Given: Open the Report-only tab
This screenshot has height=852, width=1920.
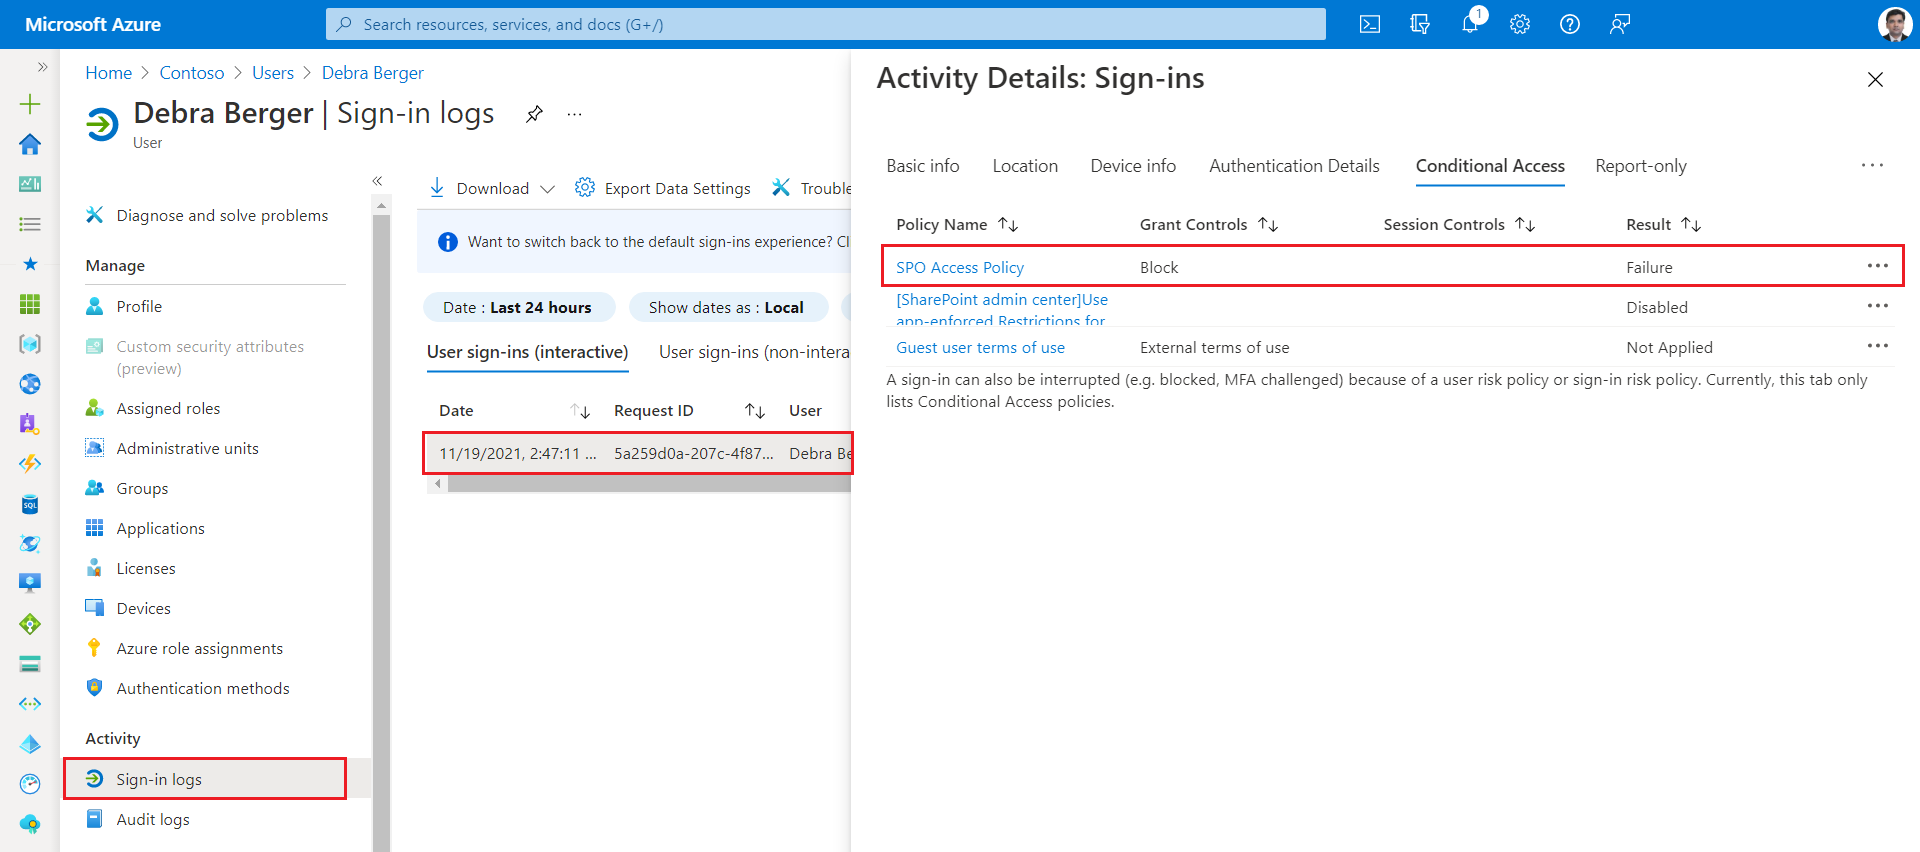Looking at the screenshot, I should click(x=1640, y=166).
